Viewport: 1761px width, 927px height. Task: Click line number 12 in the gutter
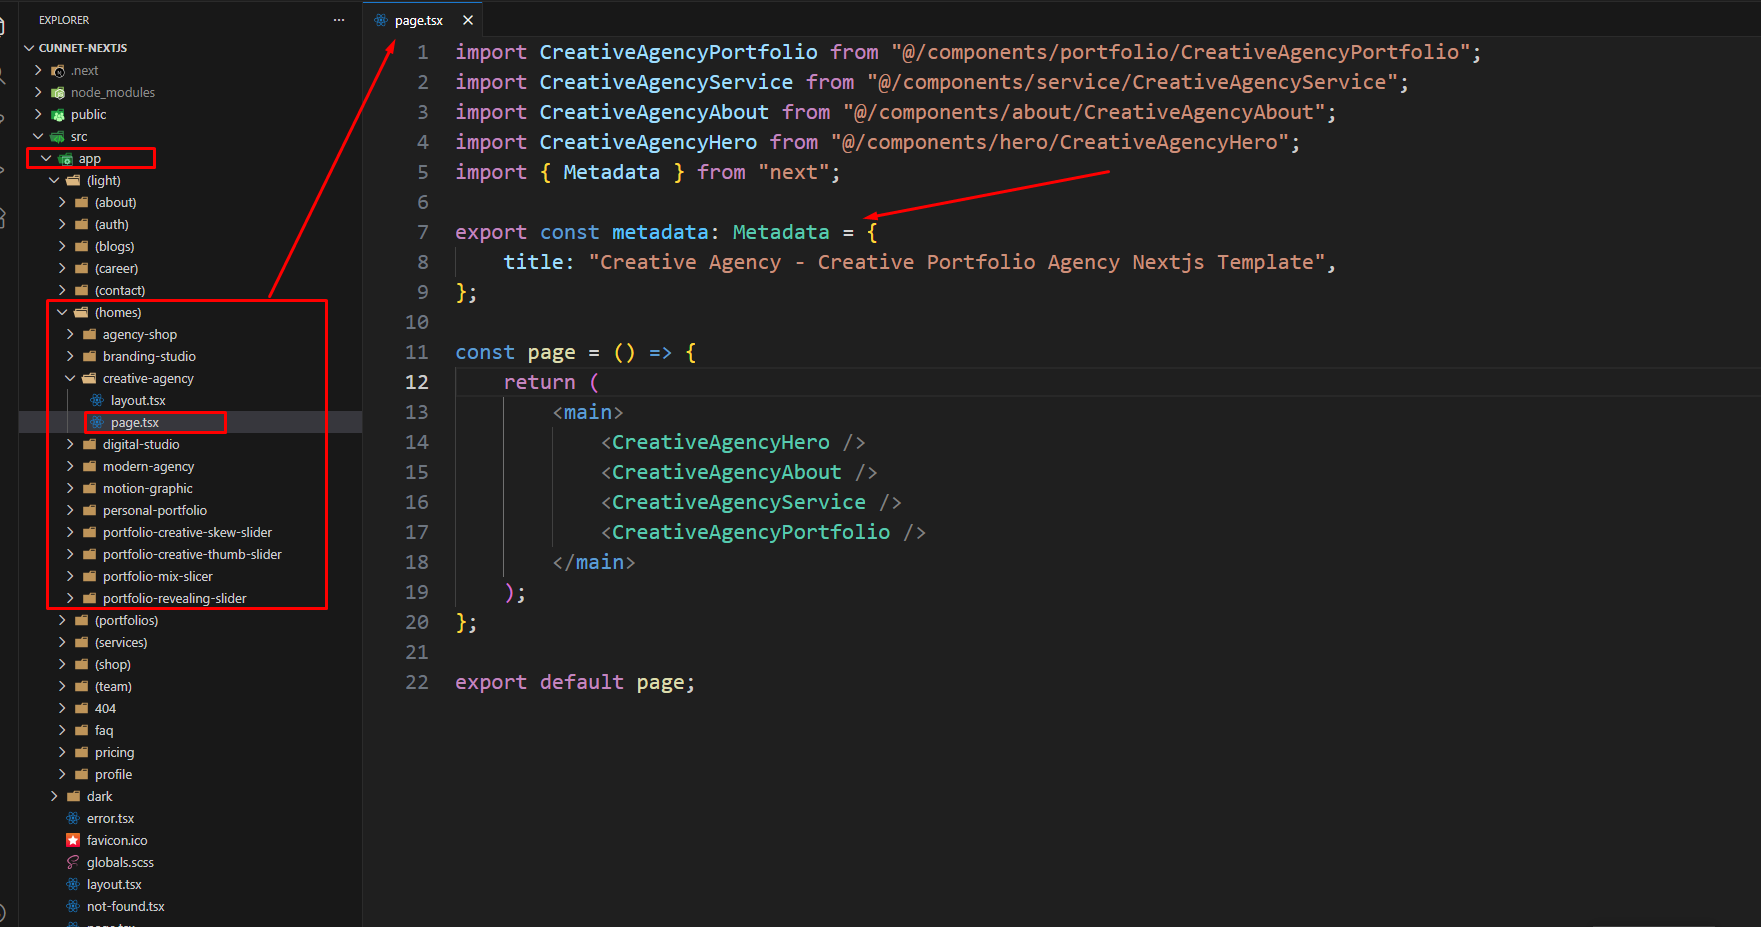pyautogui.click(x=417, y=382)
